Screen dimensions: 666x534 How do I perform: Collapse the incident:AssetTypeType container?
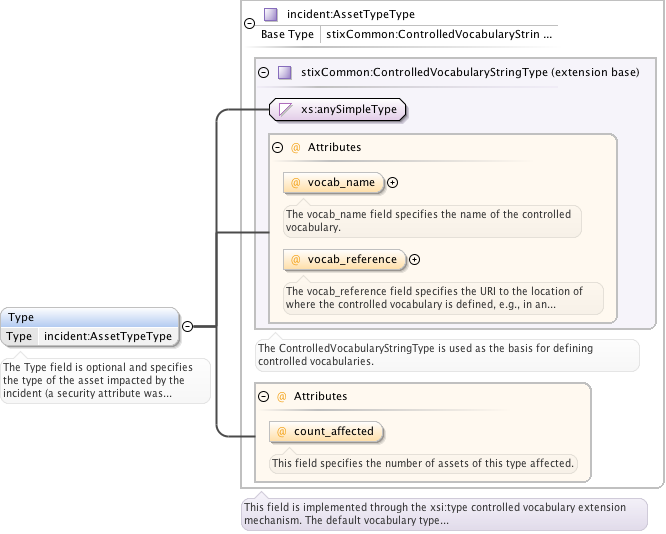click(x=248, y=24)
